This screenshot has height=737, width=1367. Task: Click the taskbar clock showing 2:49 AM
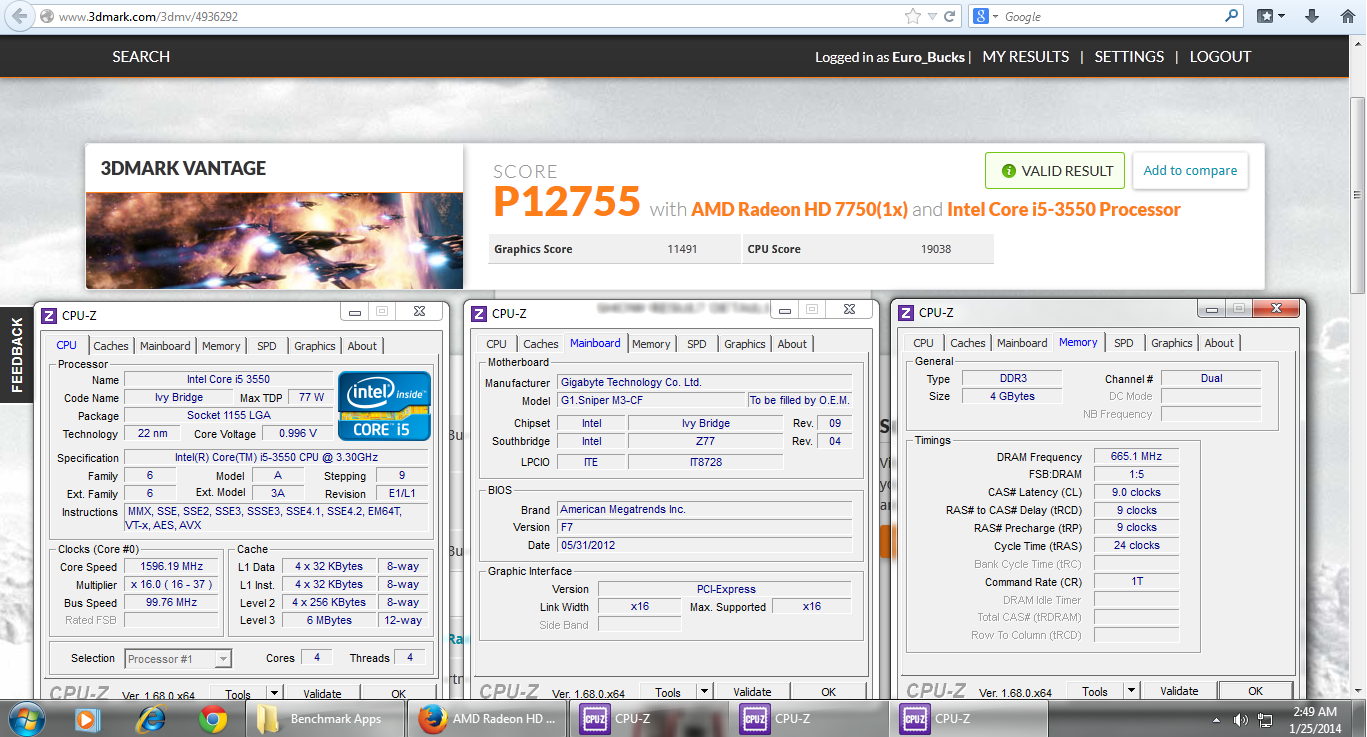[1316, 719]
